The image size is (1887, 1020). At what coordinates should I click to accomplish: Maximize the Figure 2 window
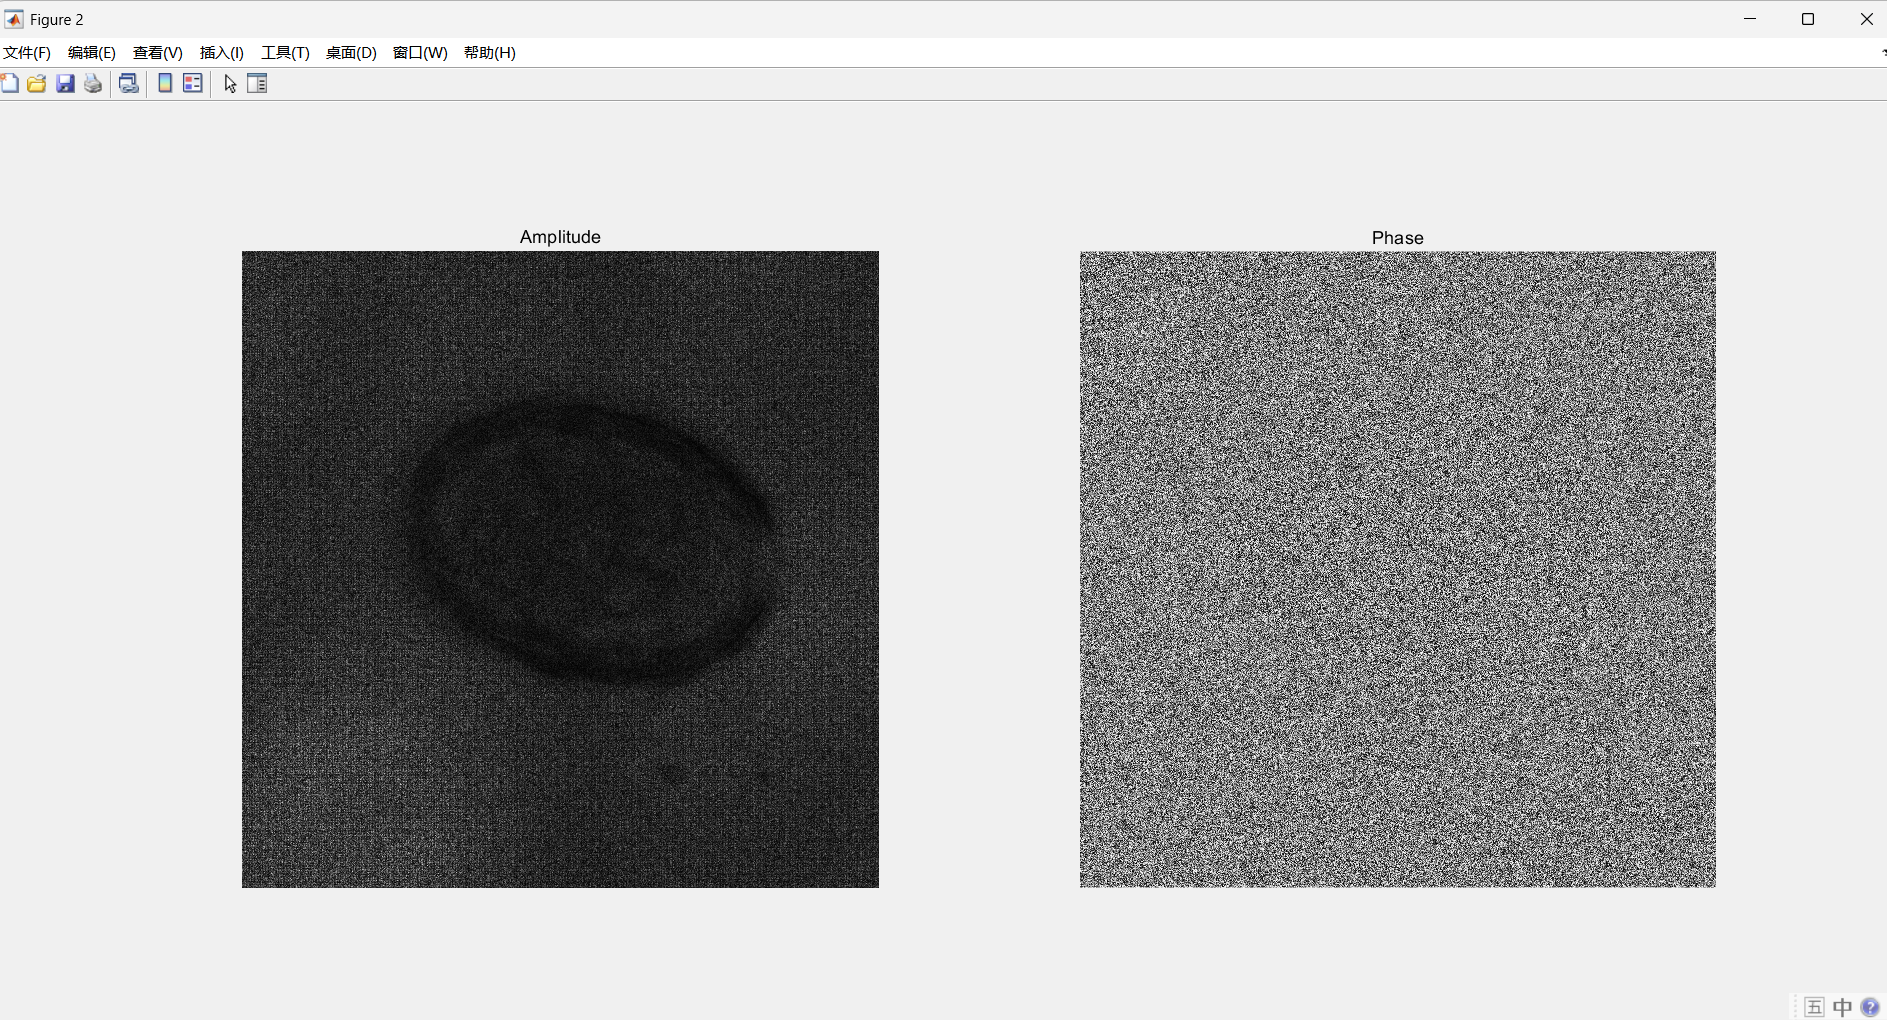click(1808, 19)
